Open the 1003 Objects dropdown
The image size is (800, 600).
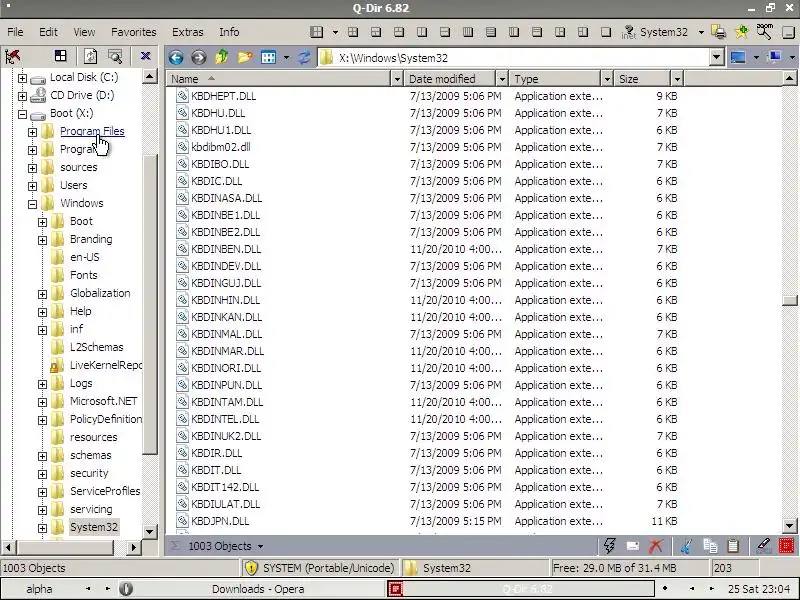pos(260,546)
